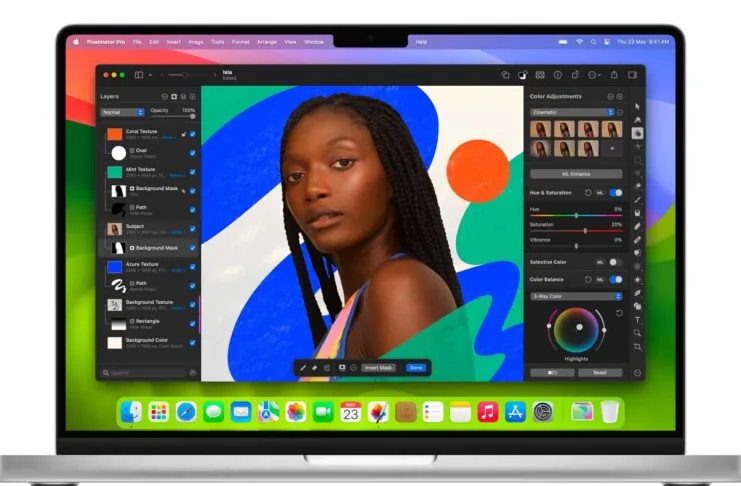
Task: Open Safari from the Dock
Action: coord(186,412)
